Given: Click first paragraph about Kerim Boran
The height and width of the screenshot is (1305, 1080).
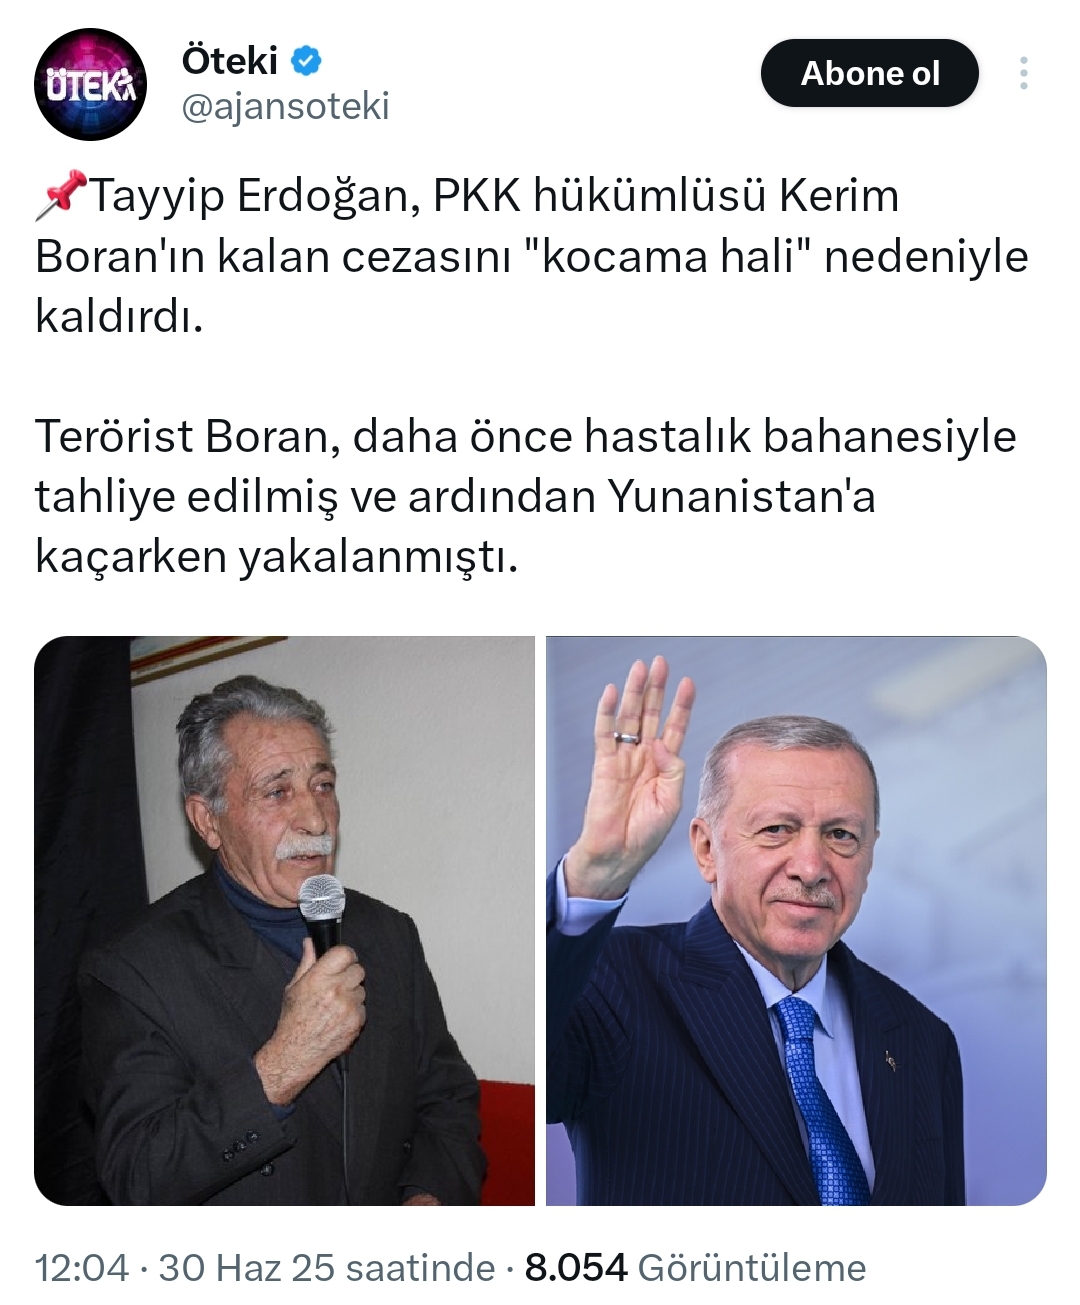Looking at the screenshot, I should point(532,256).
